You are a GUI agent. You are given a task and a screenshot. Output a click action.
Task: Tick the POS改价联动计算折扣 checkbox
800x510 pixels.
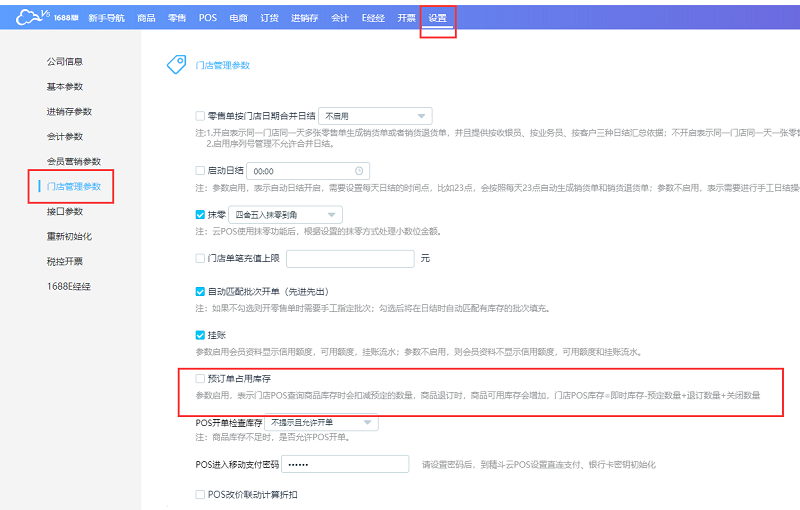pyautogui.click(x=200, y=495)
